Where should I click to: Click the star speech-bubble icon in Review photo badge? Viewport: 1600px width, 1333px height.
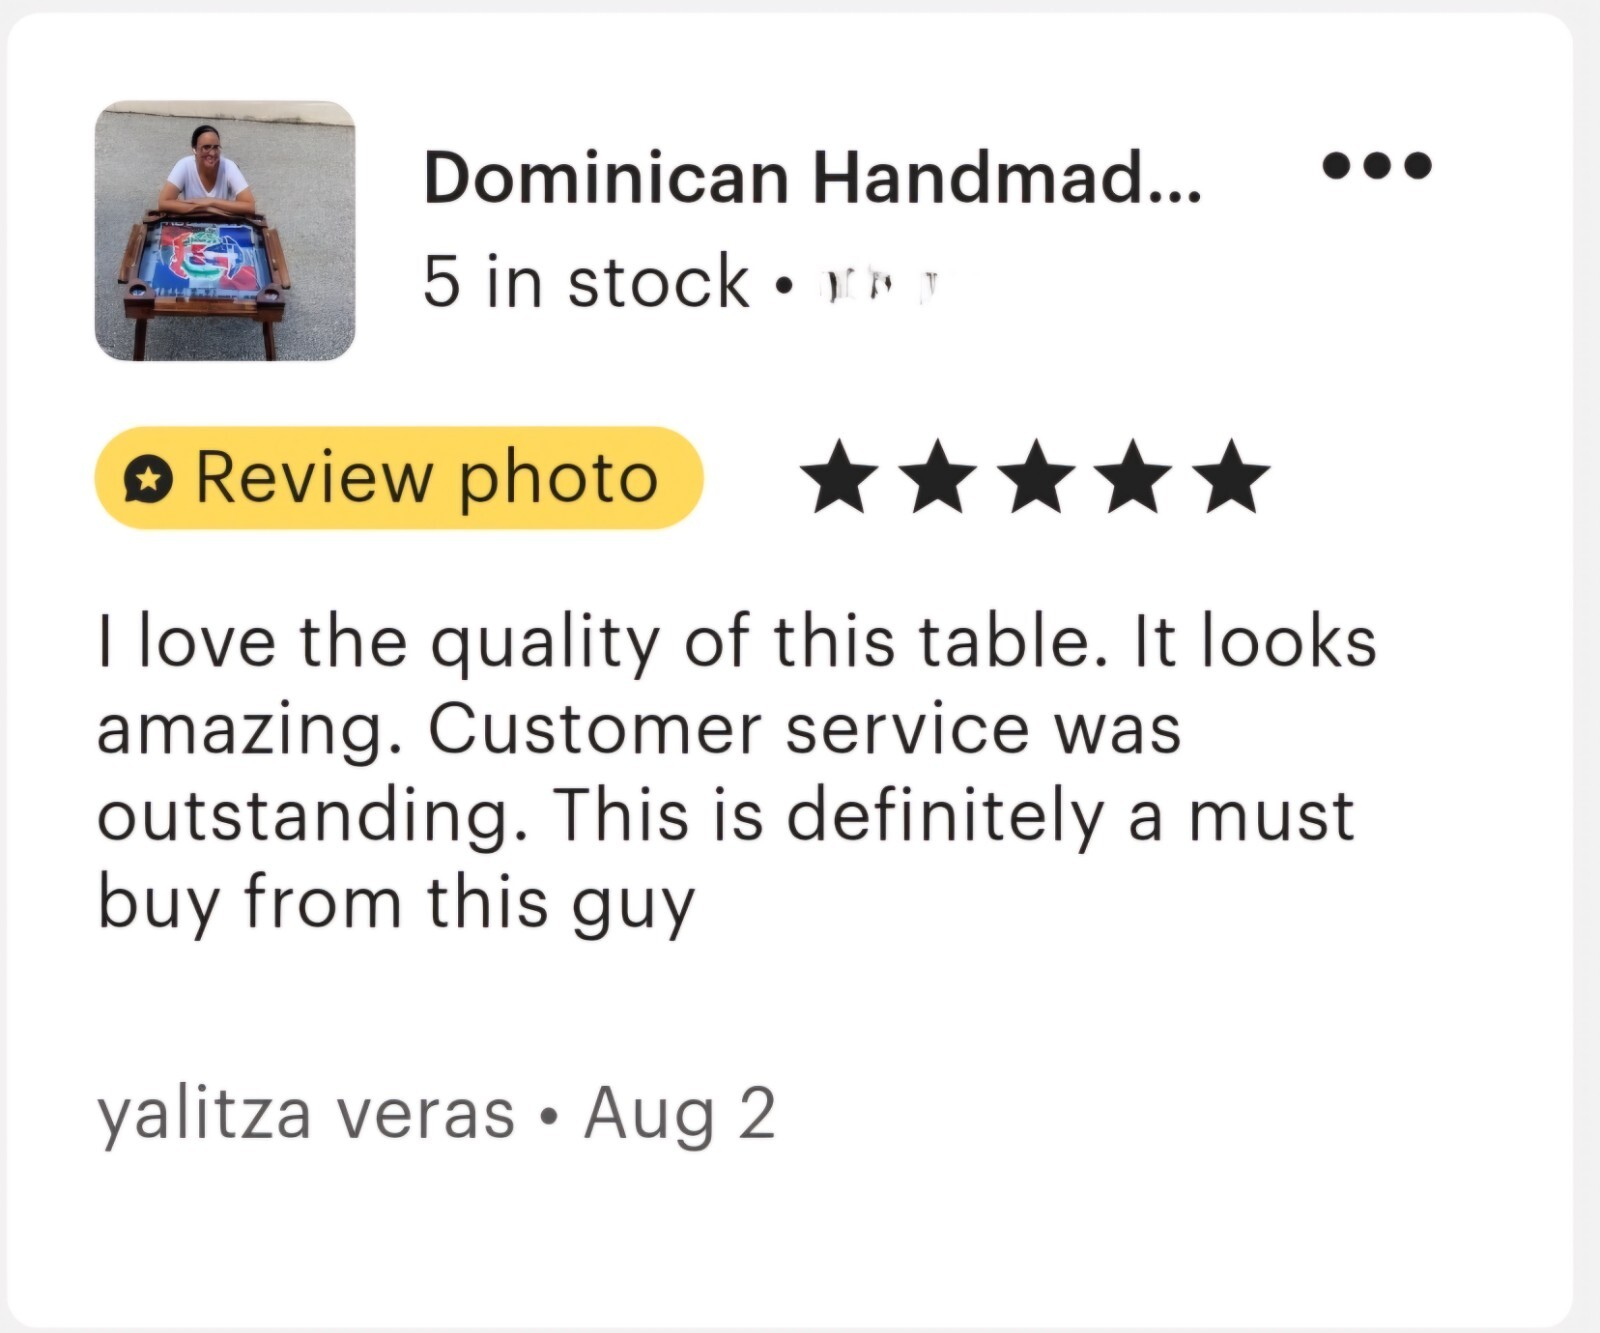point(148,481)
